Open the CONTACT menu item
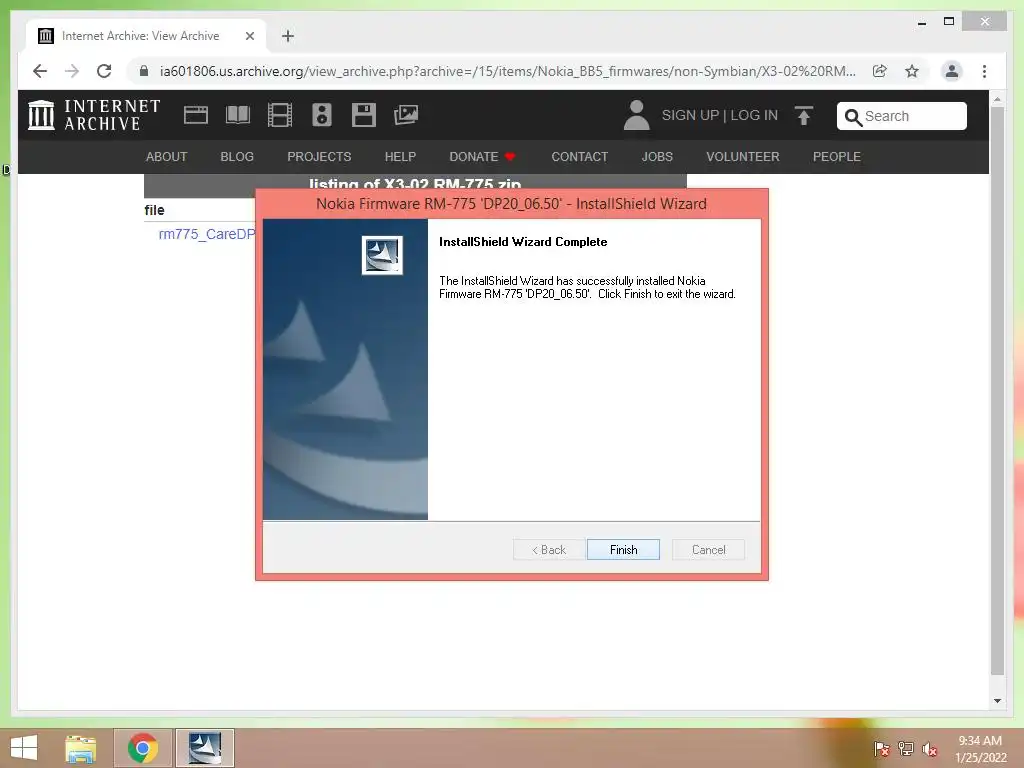 point(579,157)
